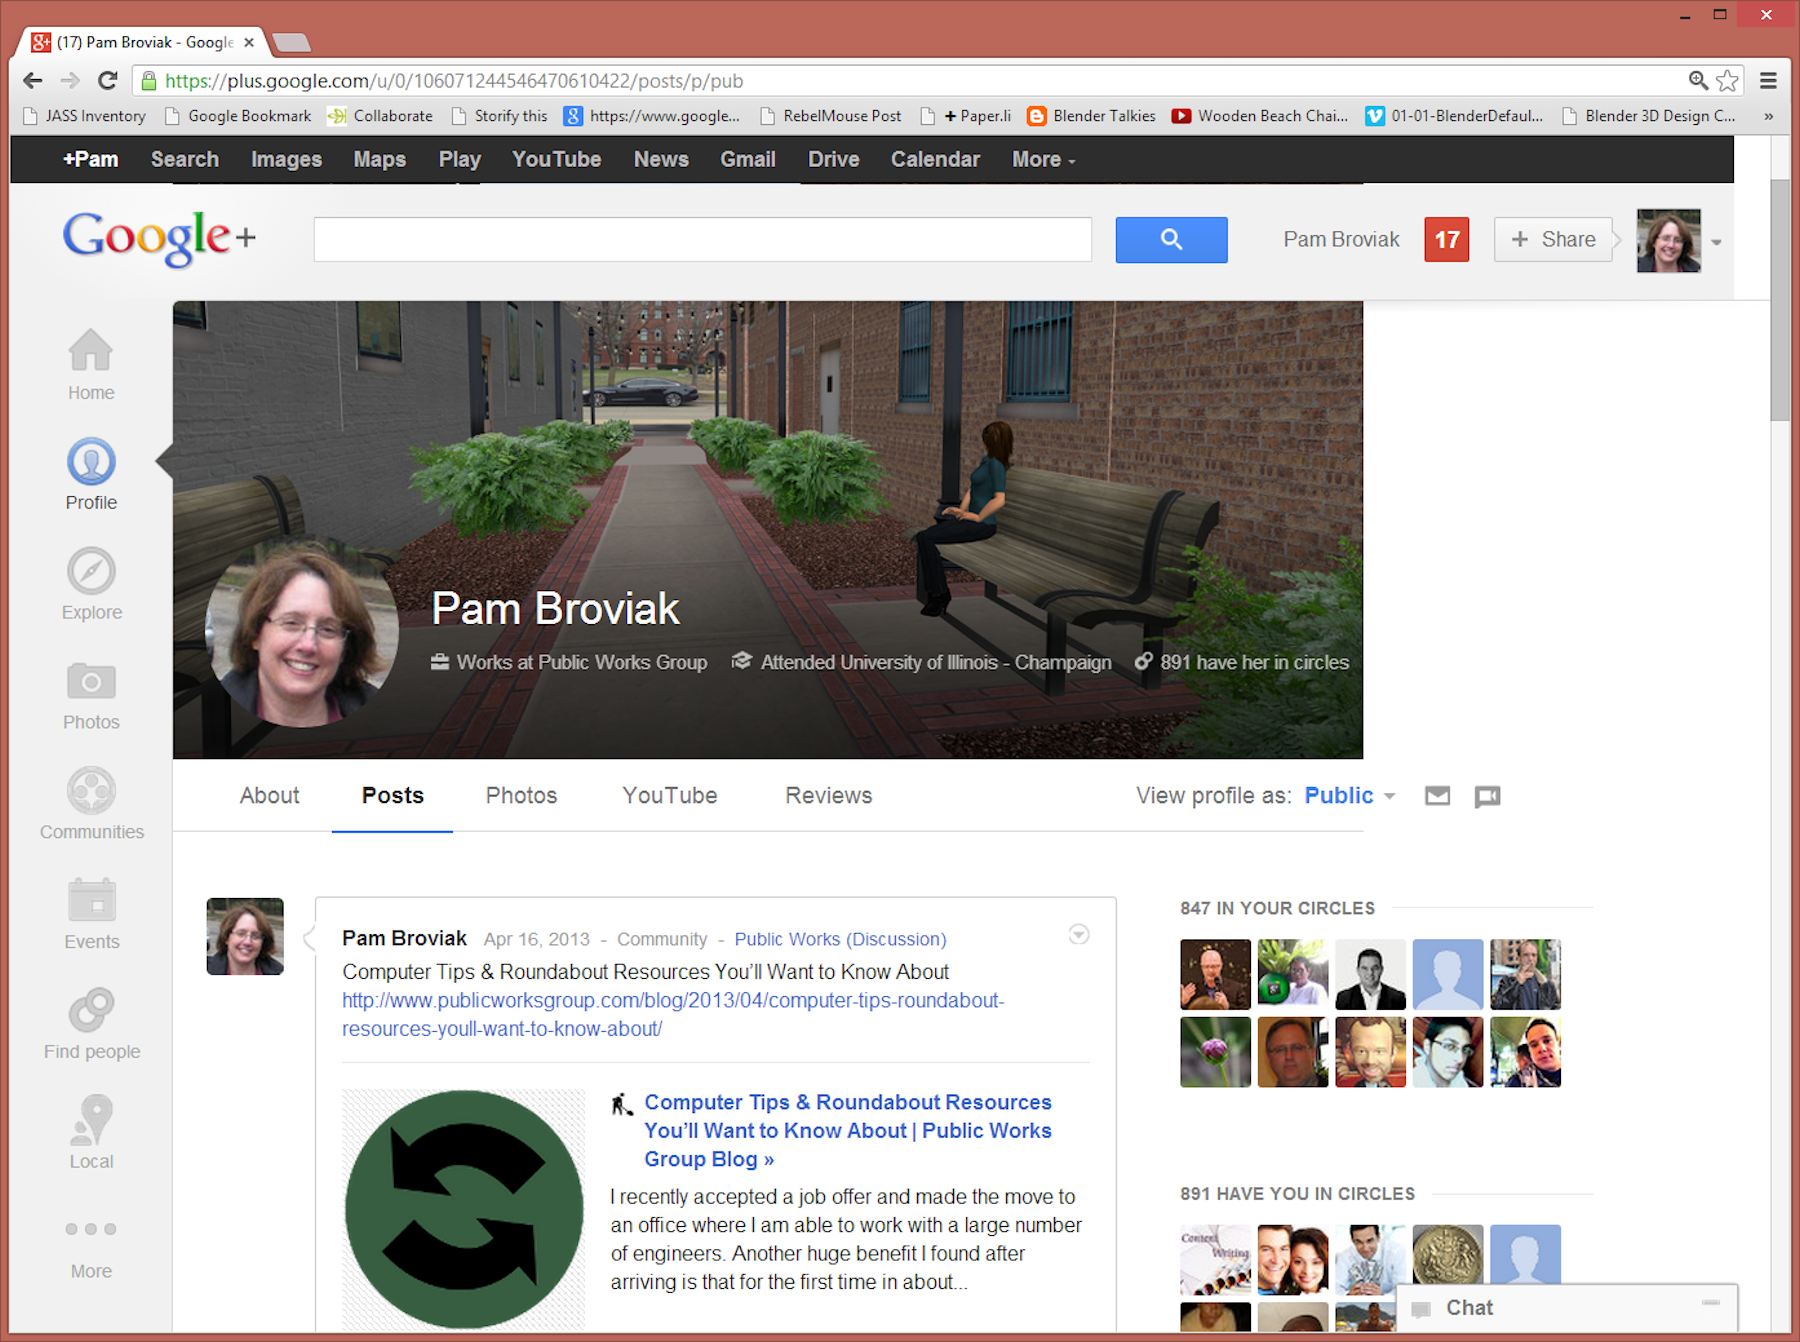Switch to the Posts tab
Screen dimensions: 1800x1342
[x=393, y=796]
